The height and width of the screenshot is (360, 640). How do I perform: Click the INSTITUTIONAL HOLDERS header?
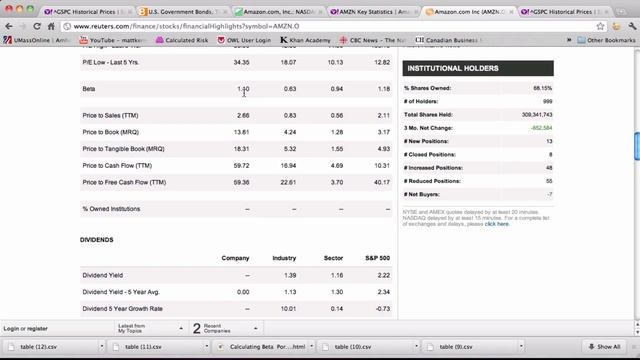[x=478, y=68]
